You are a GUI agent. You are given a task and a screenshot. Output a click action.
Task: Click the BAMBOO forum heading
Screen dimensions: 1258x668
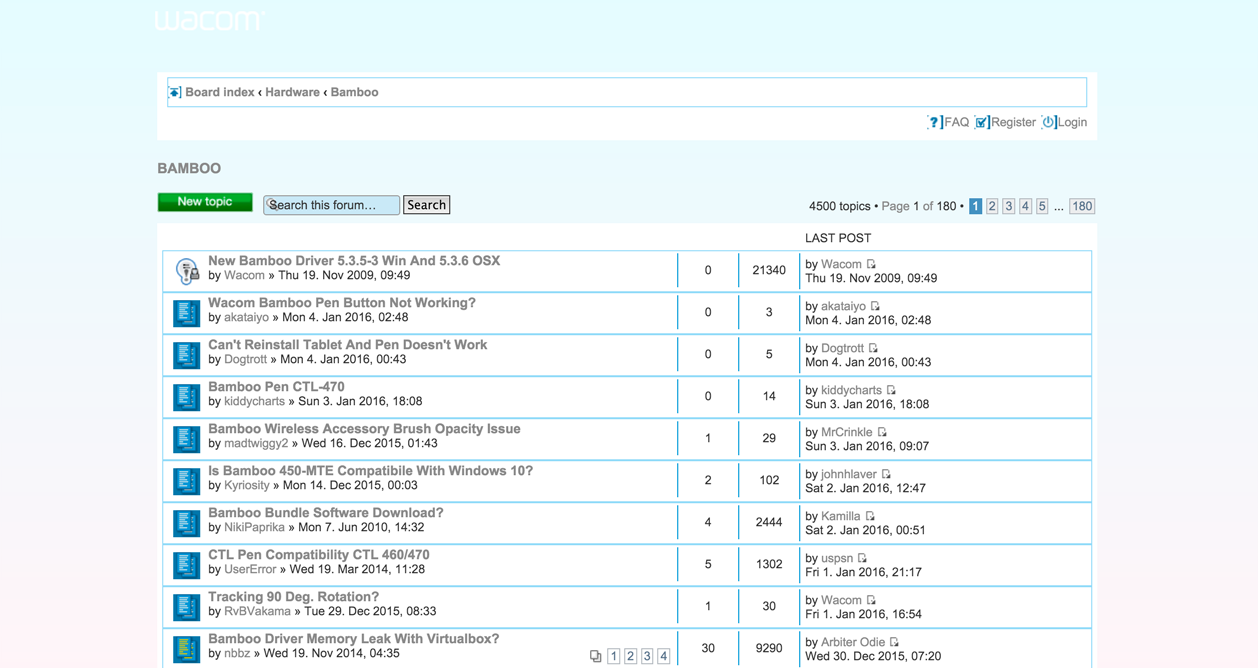(x=189, y=168)
